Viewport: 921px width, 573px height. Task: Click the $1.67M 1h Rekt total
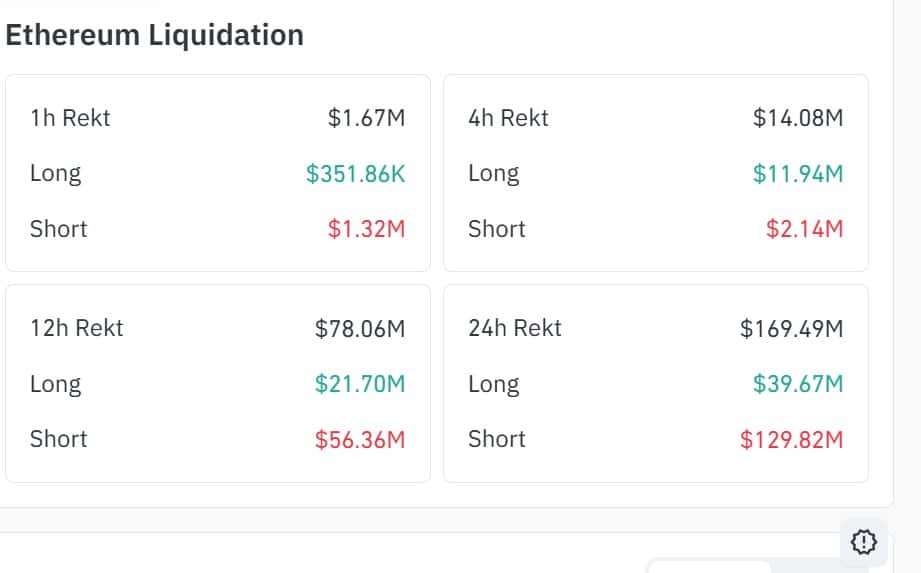click(x=366, y=118)
